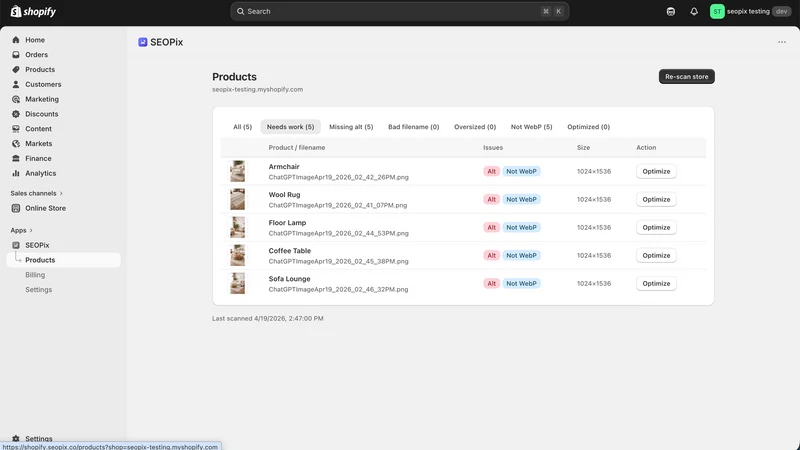Screen dimensions: 800x450
Task: Click Not WebP badge on Sofa Lounge row
Action: pos(521,284)
